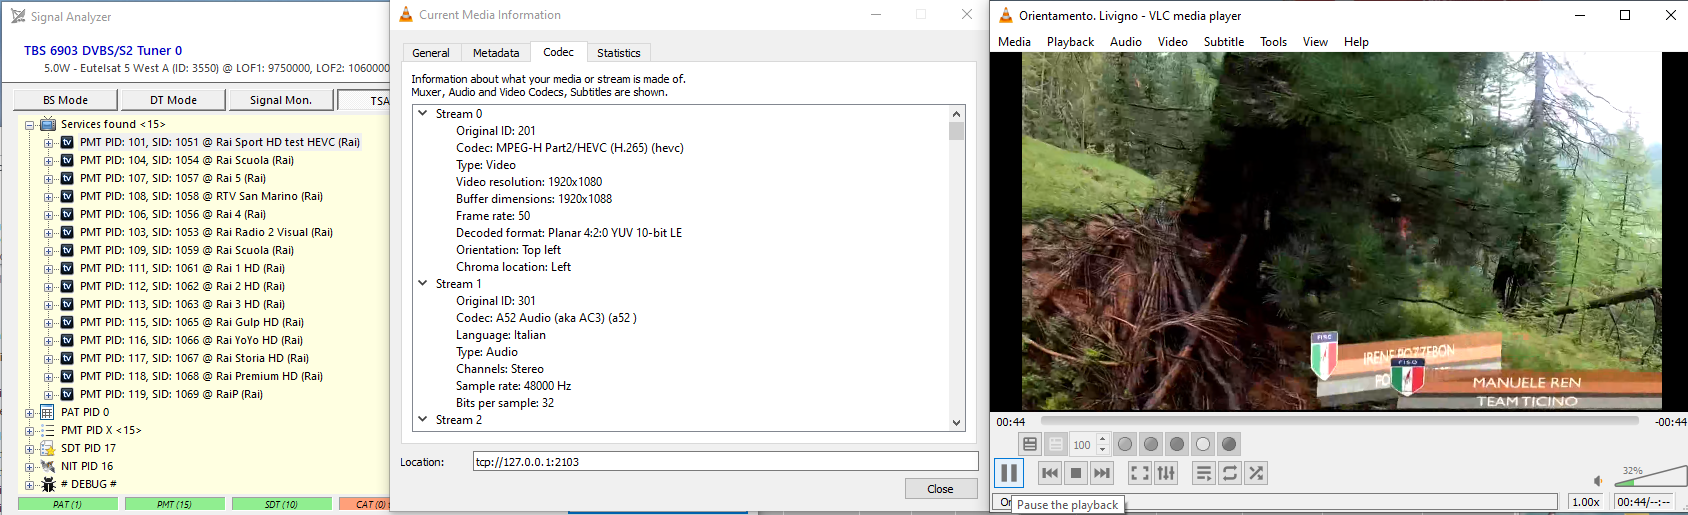Click the TV icon for Rai Radio 2 Visual
Viewport: 1688px width, 515px height.
pyautogui.click(x=67, y=232)
